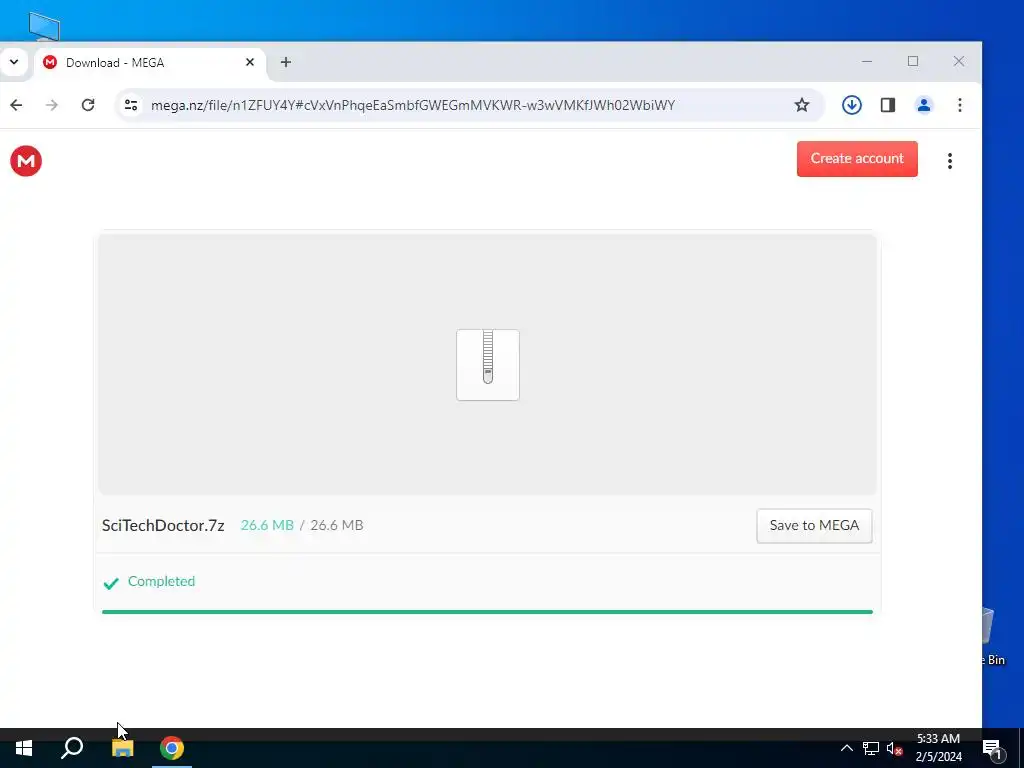Go back using browser back arrow
Screen dimensions: 1024x768
[x=16, y=105]
